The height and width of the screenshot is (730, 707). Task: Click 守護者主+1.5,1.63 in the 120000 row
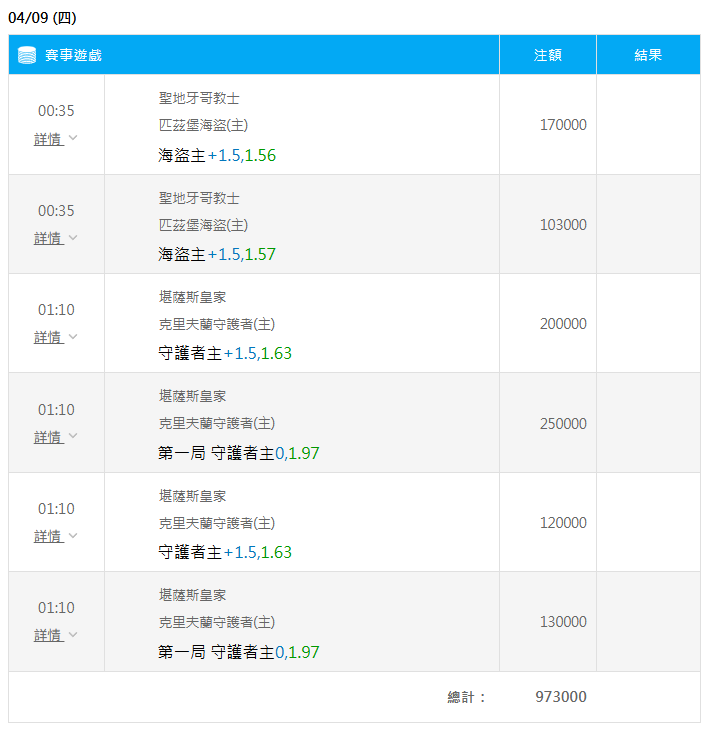coord(225,552)
